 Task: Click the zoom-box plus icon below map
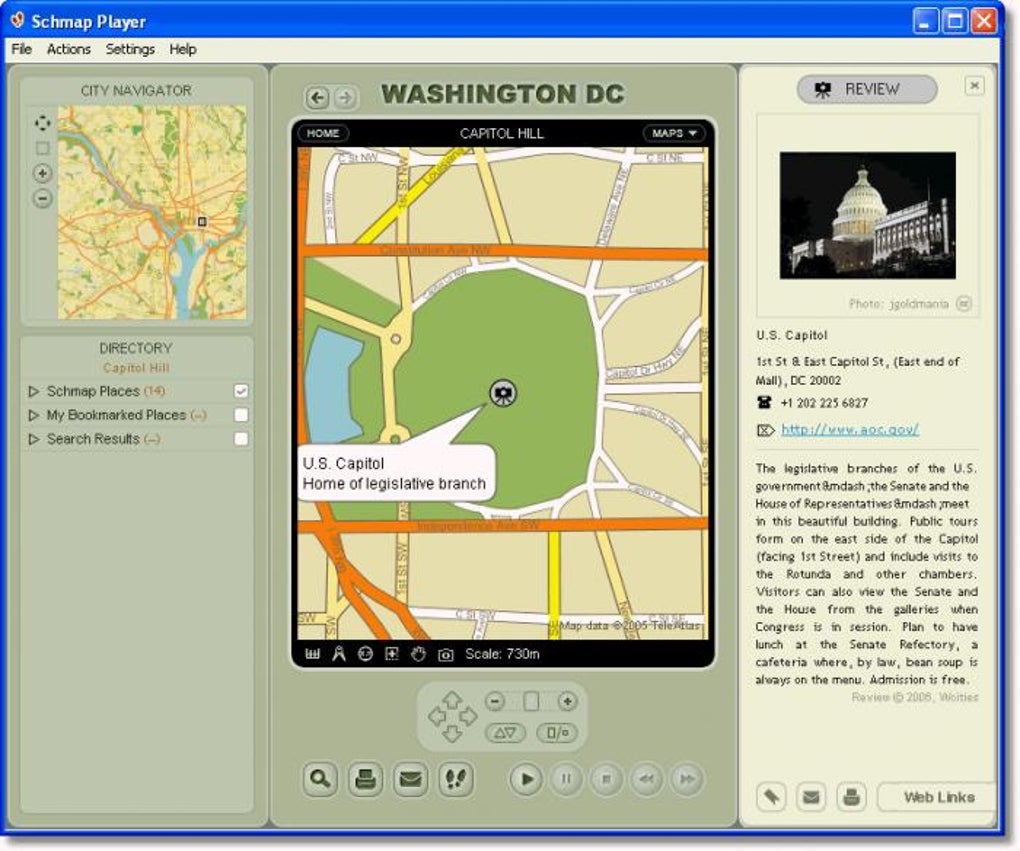[x=392, y=654]
